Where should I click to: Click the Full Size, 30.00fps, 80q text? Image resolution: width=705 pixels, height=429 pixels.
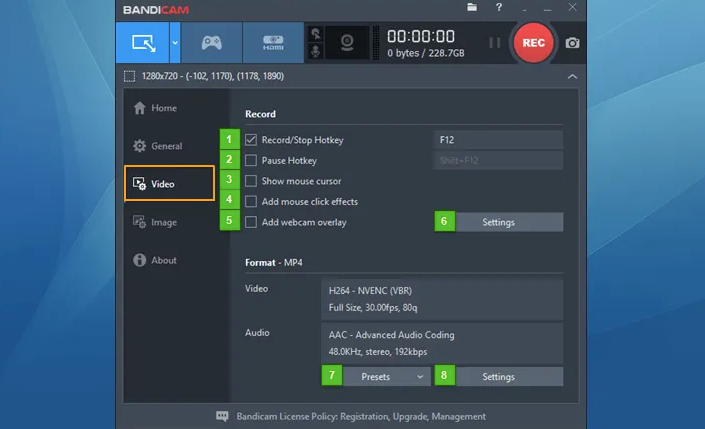[373, 308]
